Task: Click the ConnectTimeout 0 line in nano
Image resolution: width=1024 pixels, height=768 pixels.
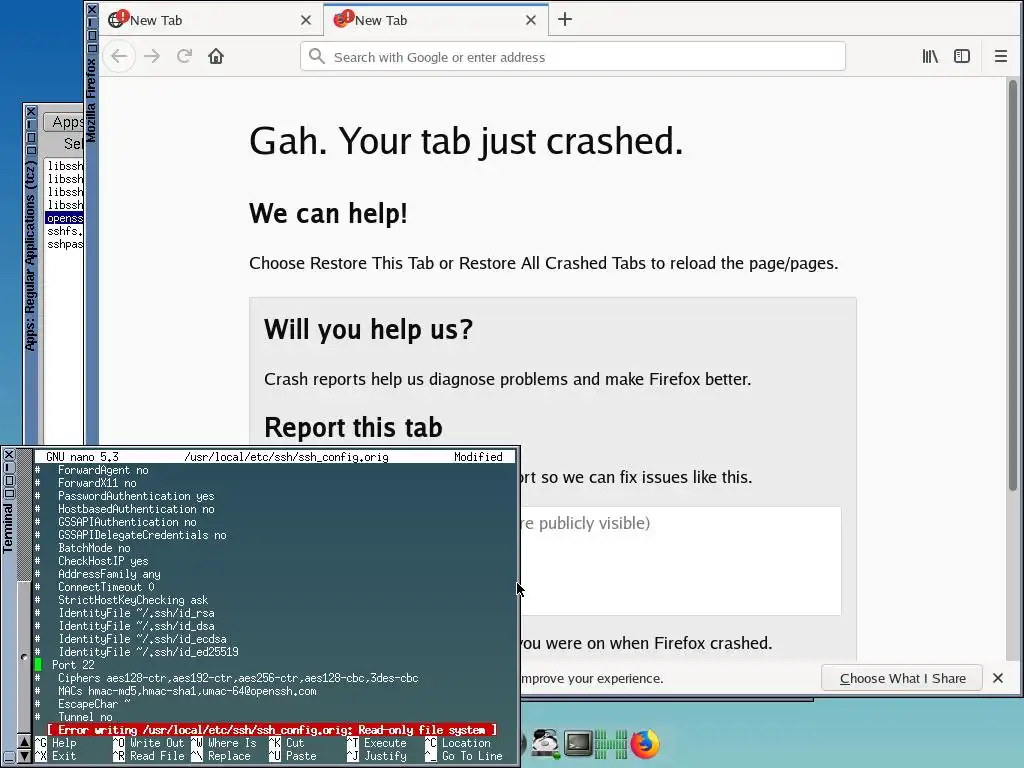Action: (106, 587)
